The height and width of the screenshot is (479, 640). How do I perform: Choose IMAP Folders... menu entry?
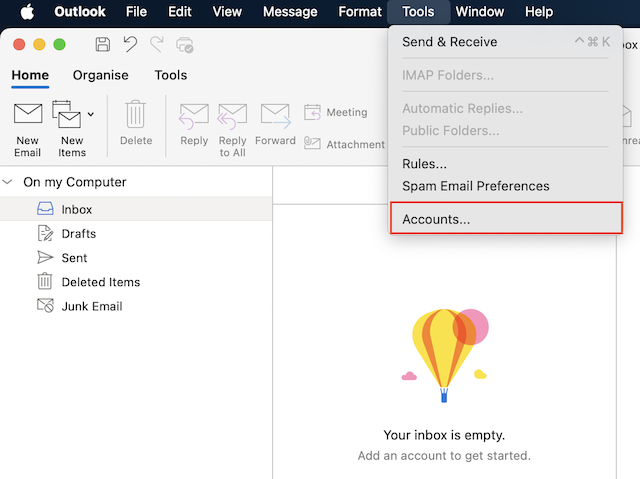click(x=506, y=75)
